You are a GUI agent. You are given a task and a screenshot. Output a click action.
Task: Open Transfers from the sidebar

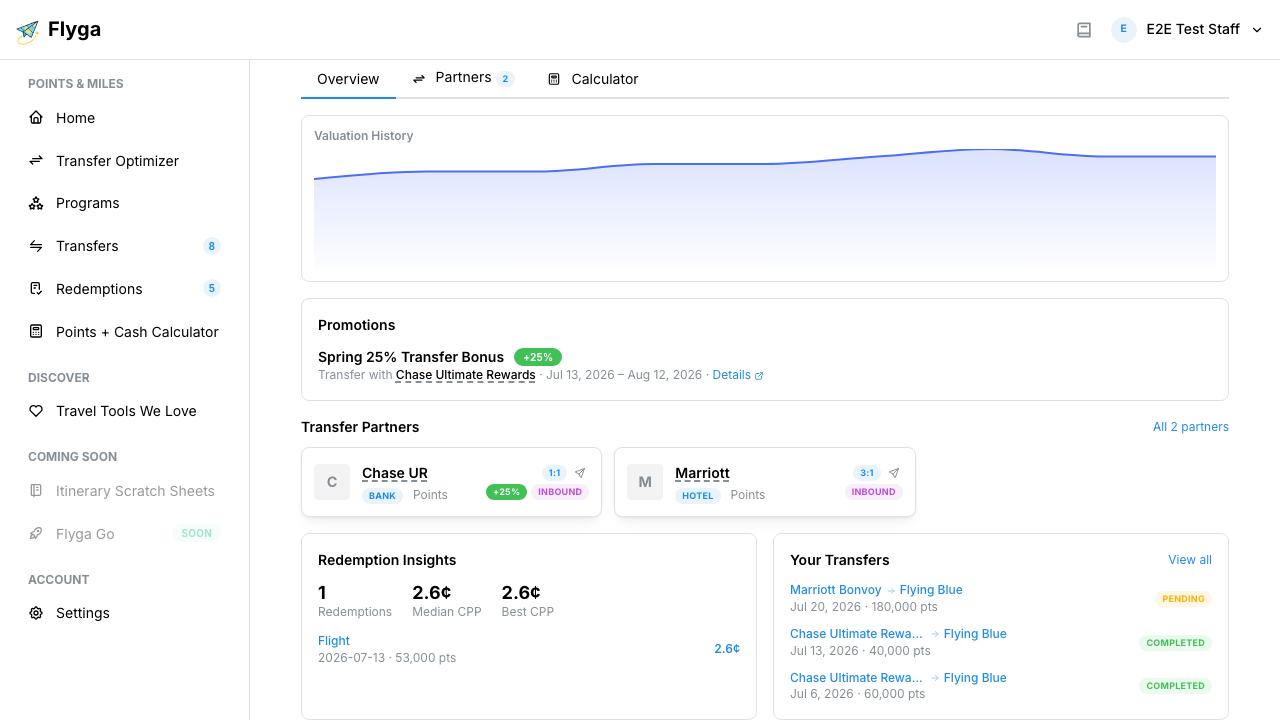[x=124, y=246]
